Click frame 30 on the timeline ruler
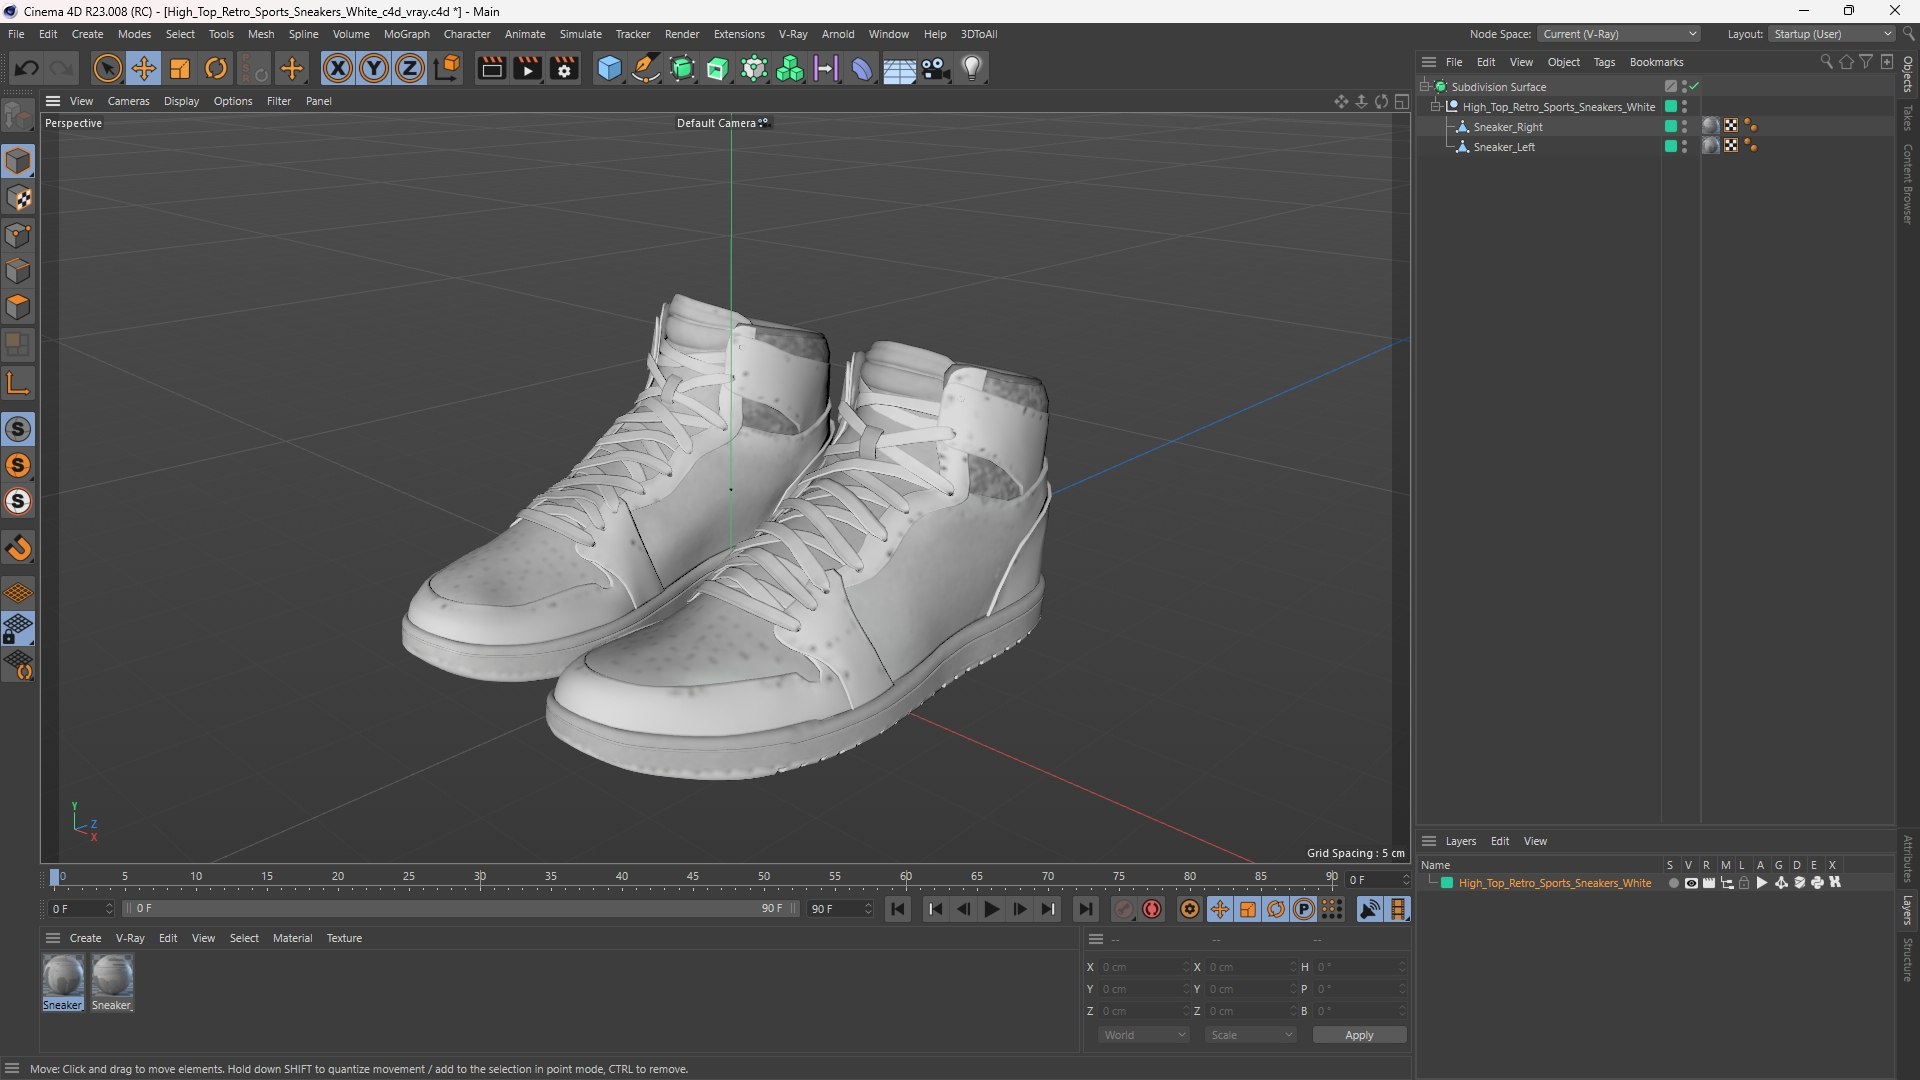Image resolution: width=1920 pixels, height=1080 pixels. 480,877
